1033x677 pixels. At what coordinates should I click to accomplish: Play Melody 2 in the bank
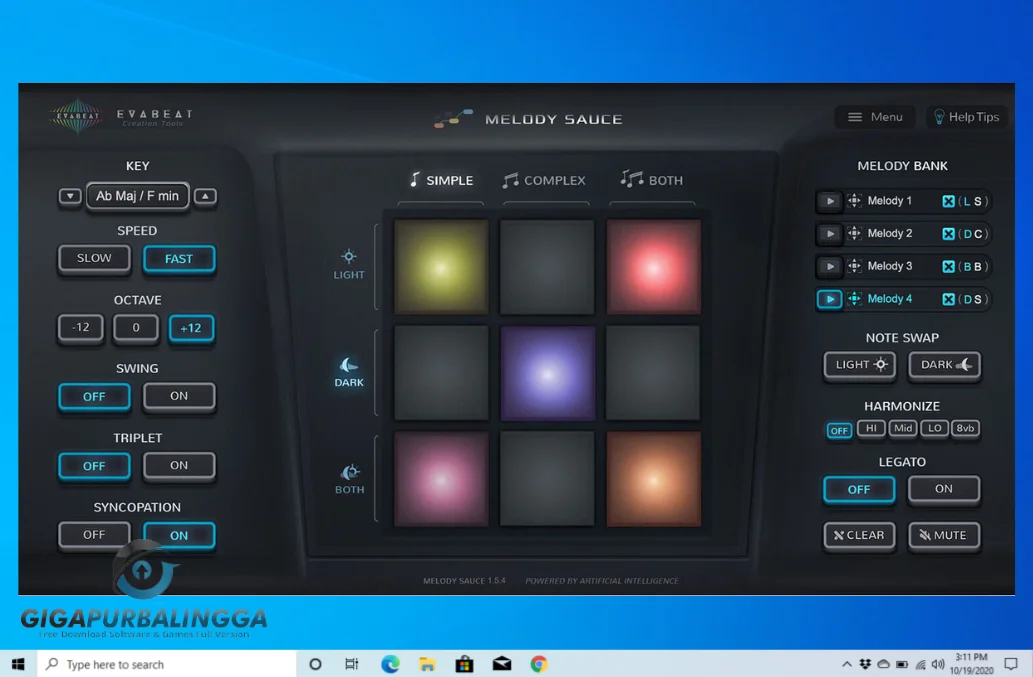[x=829, y=234]
